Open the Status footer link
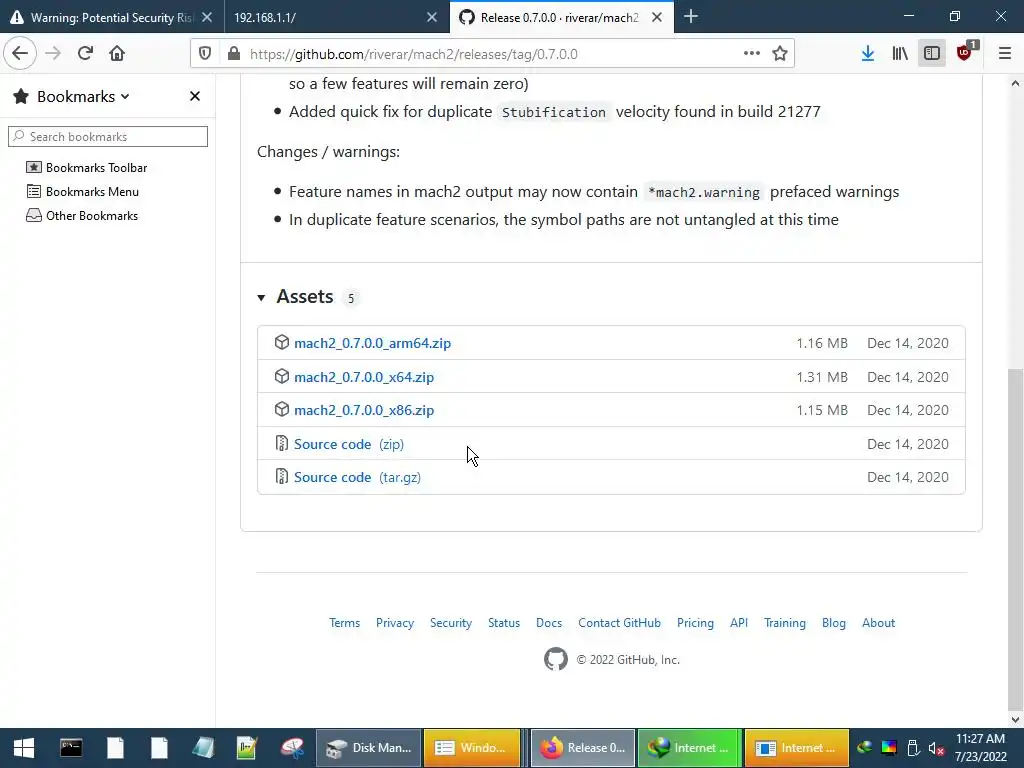The height and width of the screenshot is (768, 1024). (x=504, y=623)
